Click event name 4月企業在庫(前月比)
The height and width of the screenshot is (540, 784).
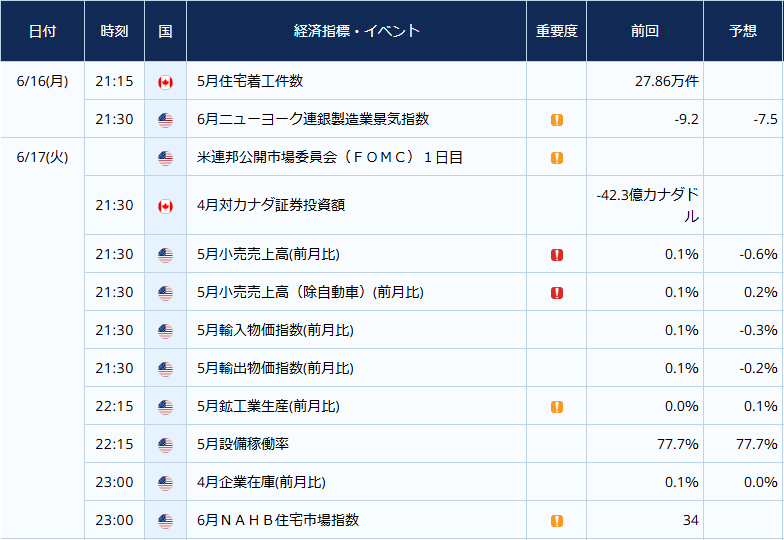(262, 482)
